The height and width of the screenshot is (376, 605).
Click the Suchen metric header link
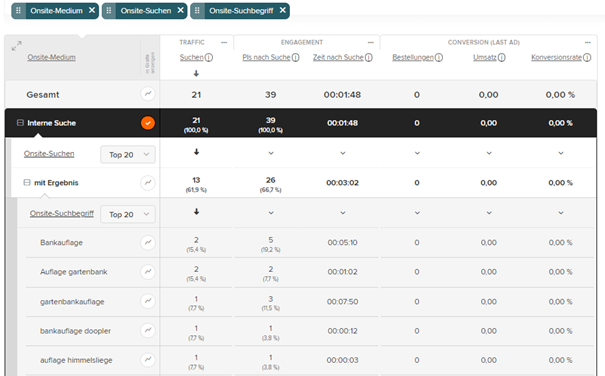pos(191,58)
